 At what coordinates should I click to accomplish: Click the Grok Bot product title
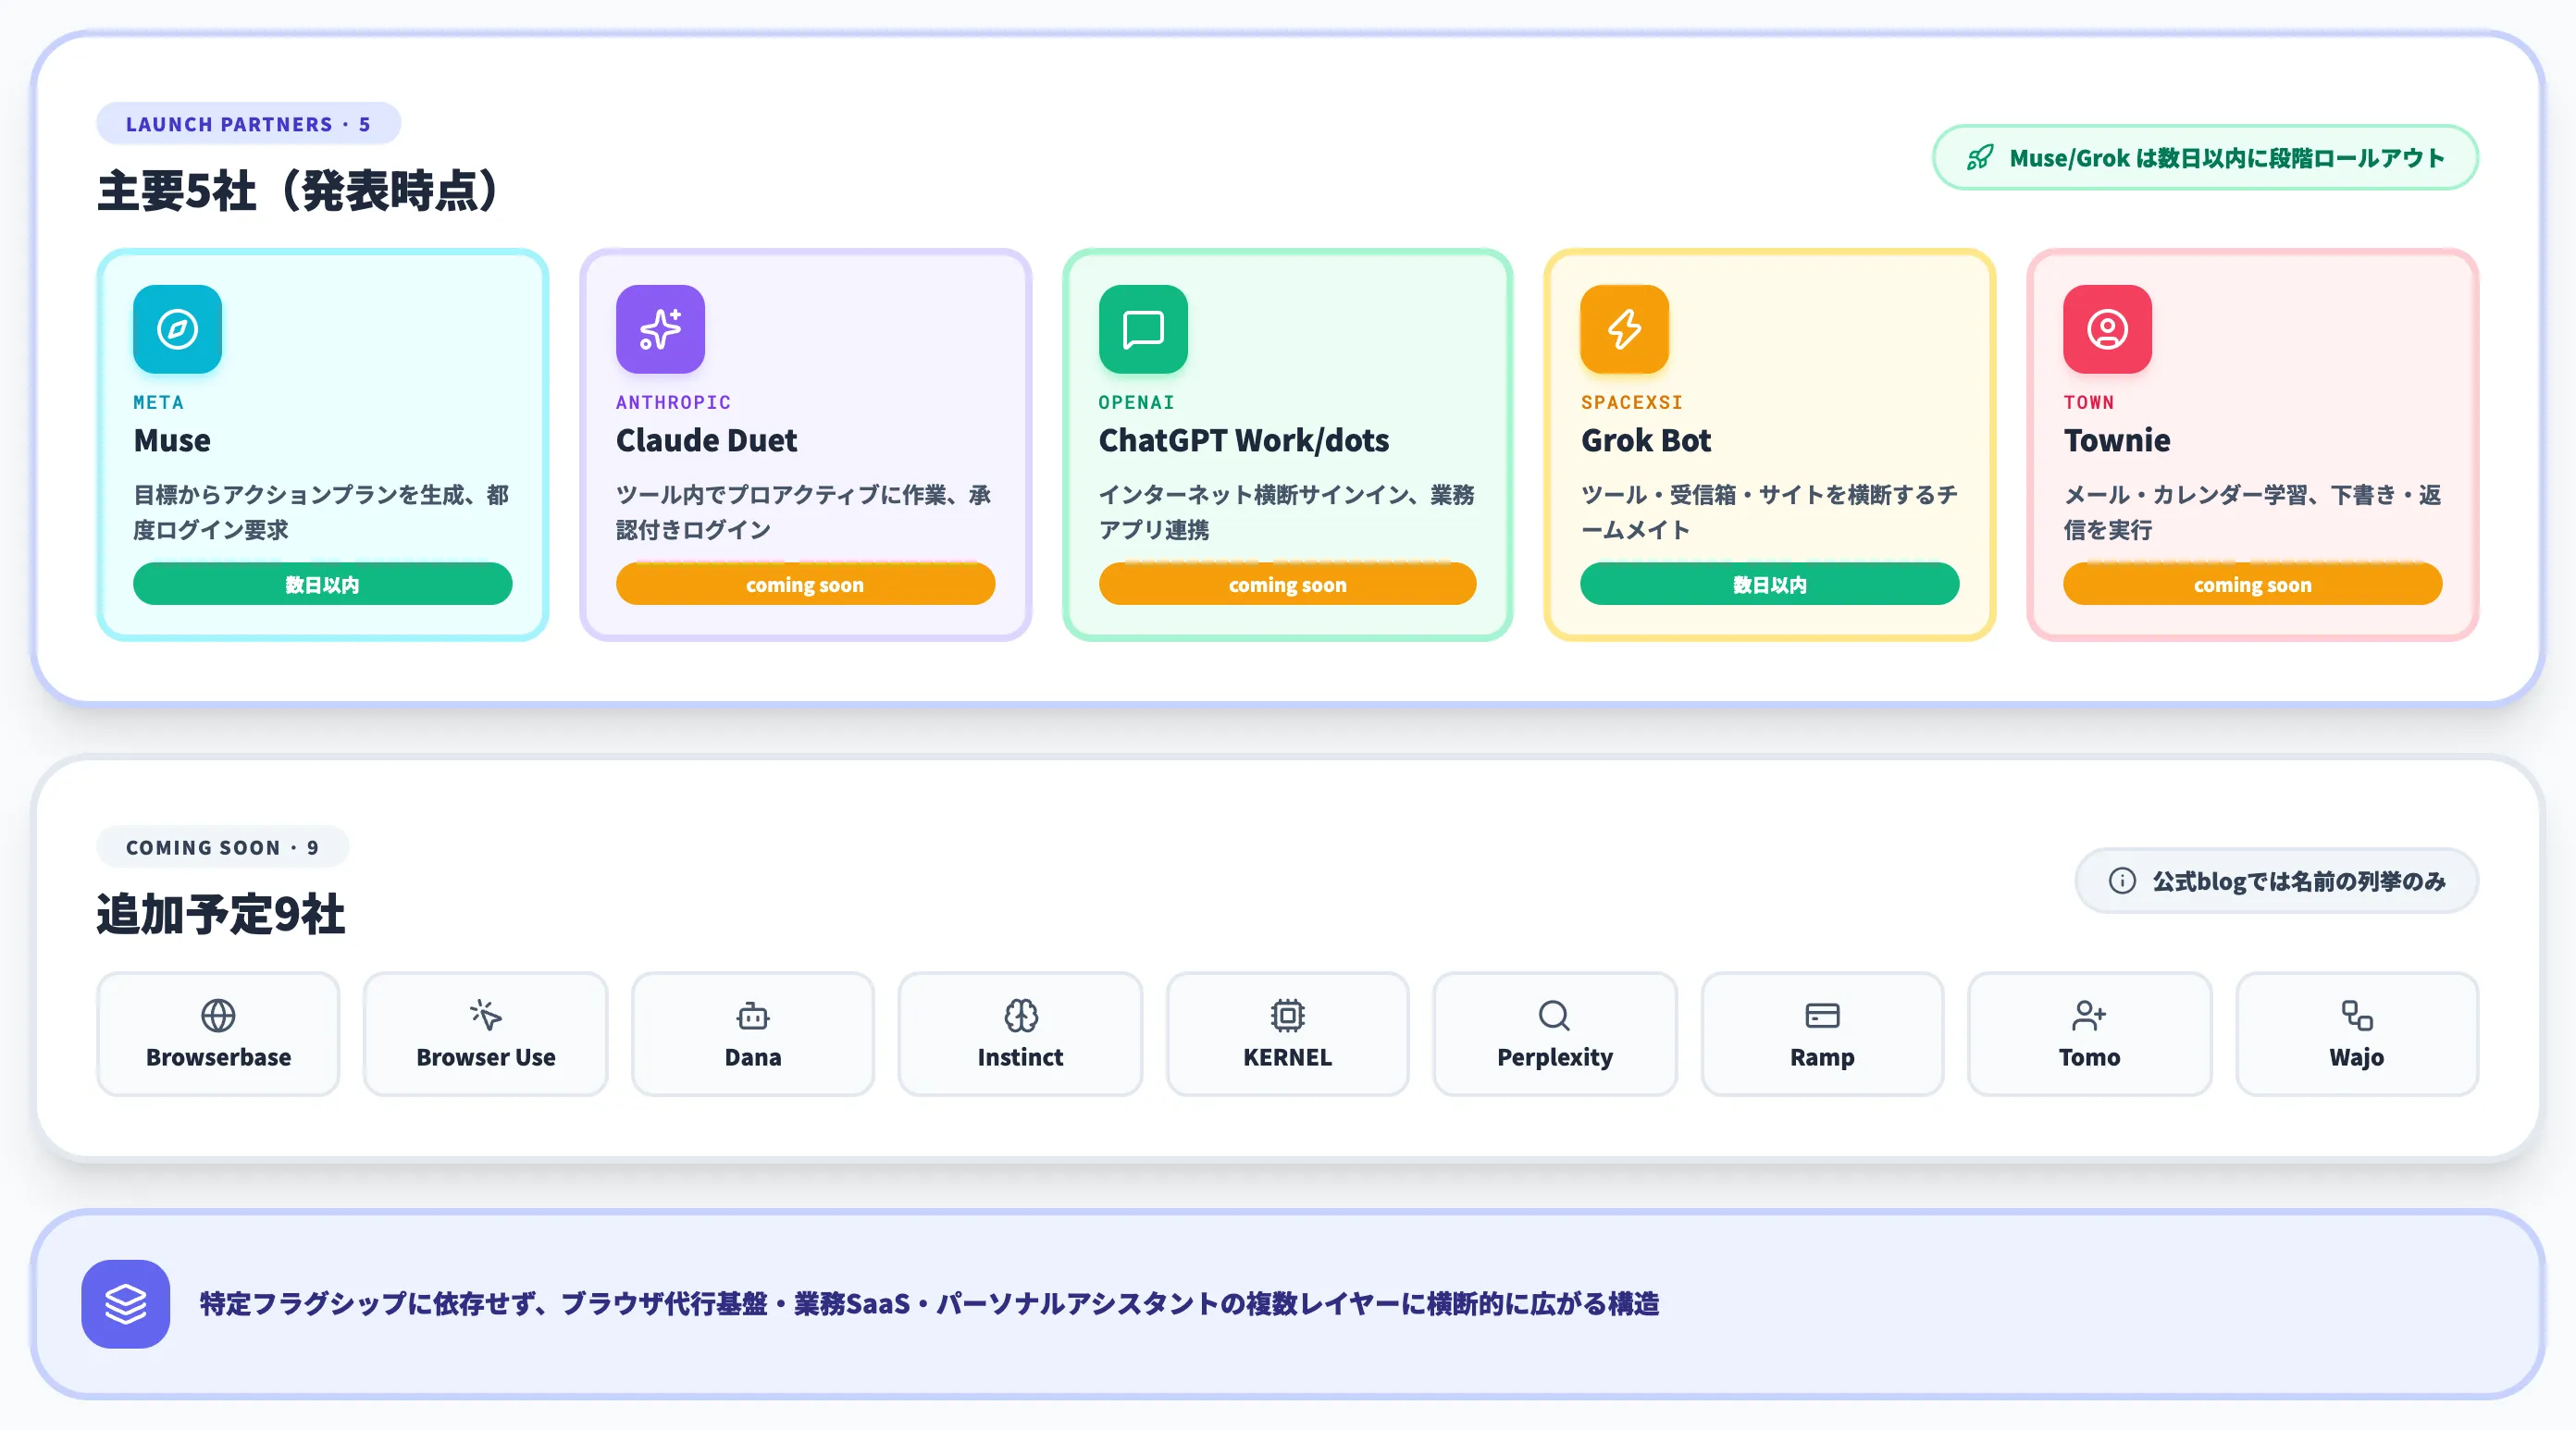(x=1645, y=440)
